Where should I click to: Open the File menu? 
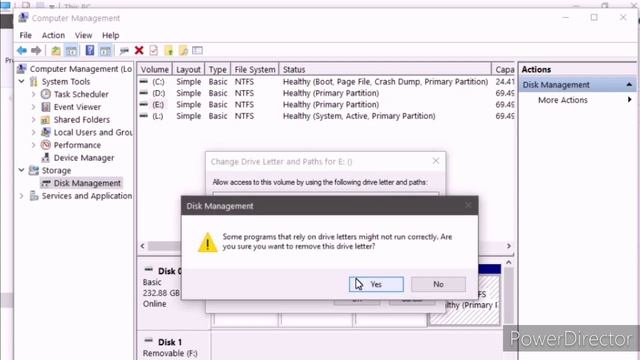coord(25,36)
